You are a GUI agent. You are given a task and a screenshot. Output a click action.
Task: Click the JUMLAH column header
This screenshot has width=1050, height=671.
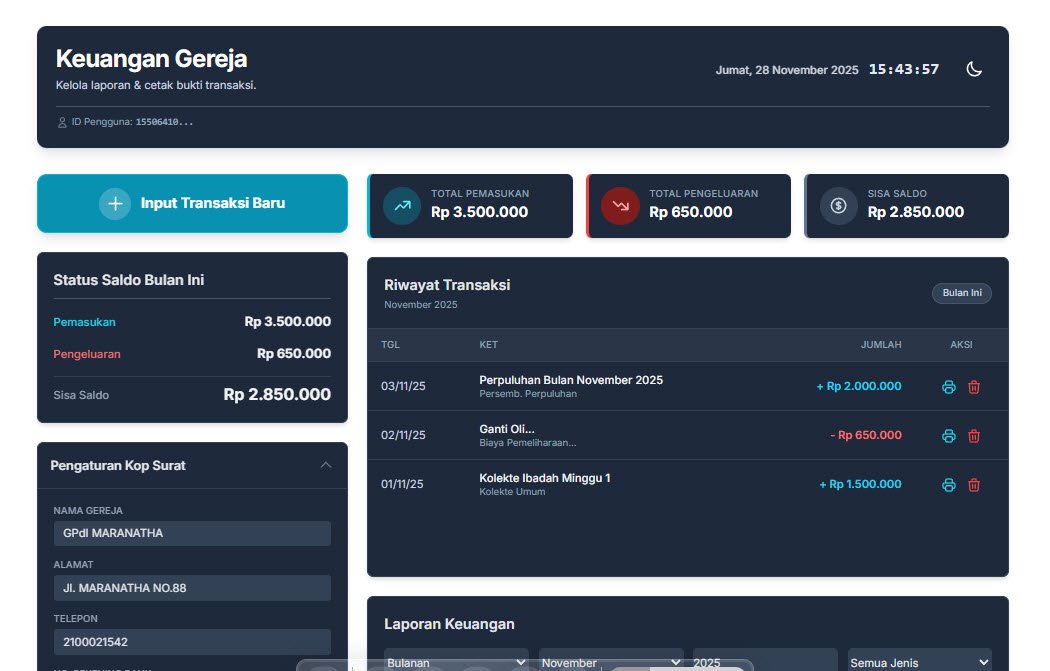[x=881, y=345]
